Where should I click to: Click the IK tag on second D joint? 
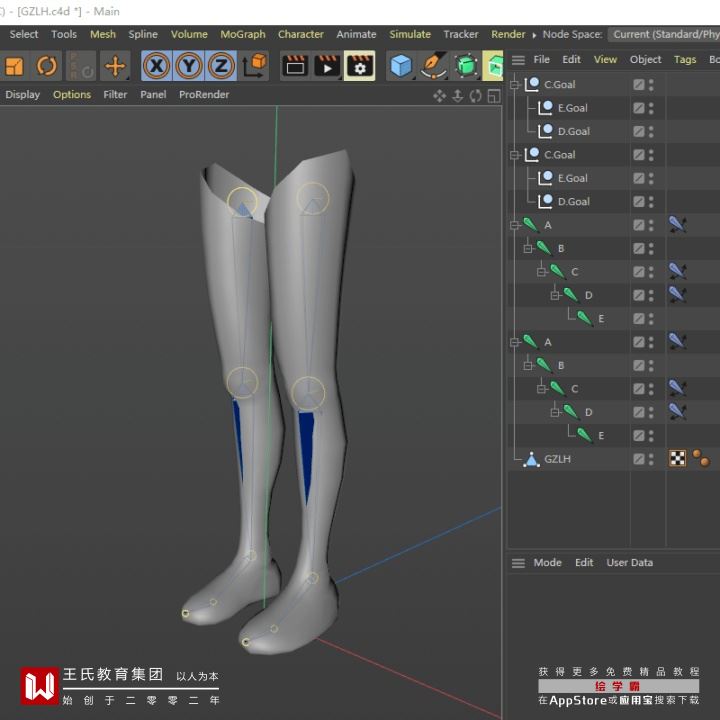[x=677, y=411]
